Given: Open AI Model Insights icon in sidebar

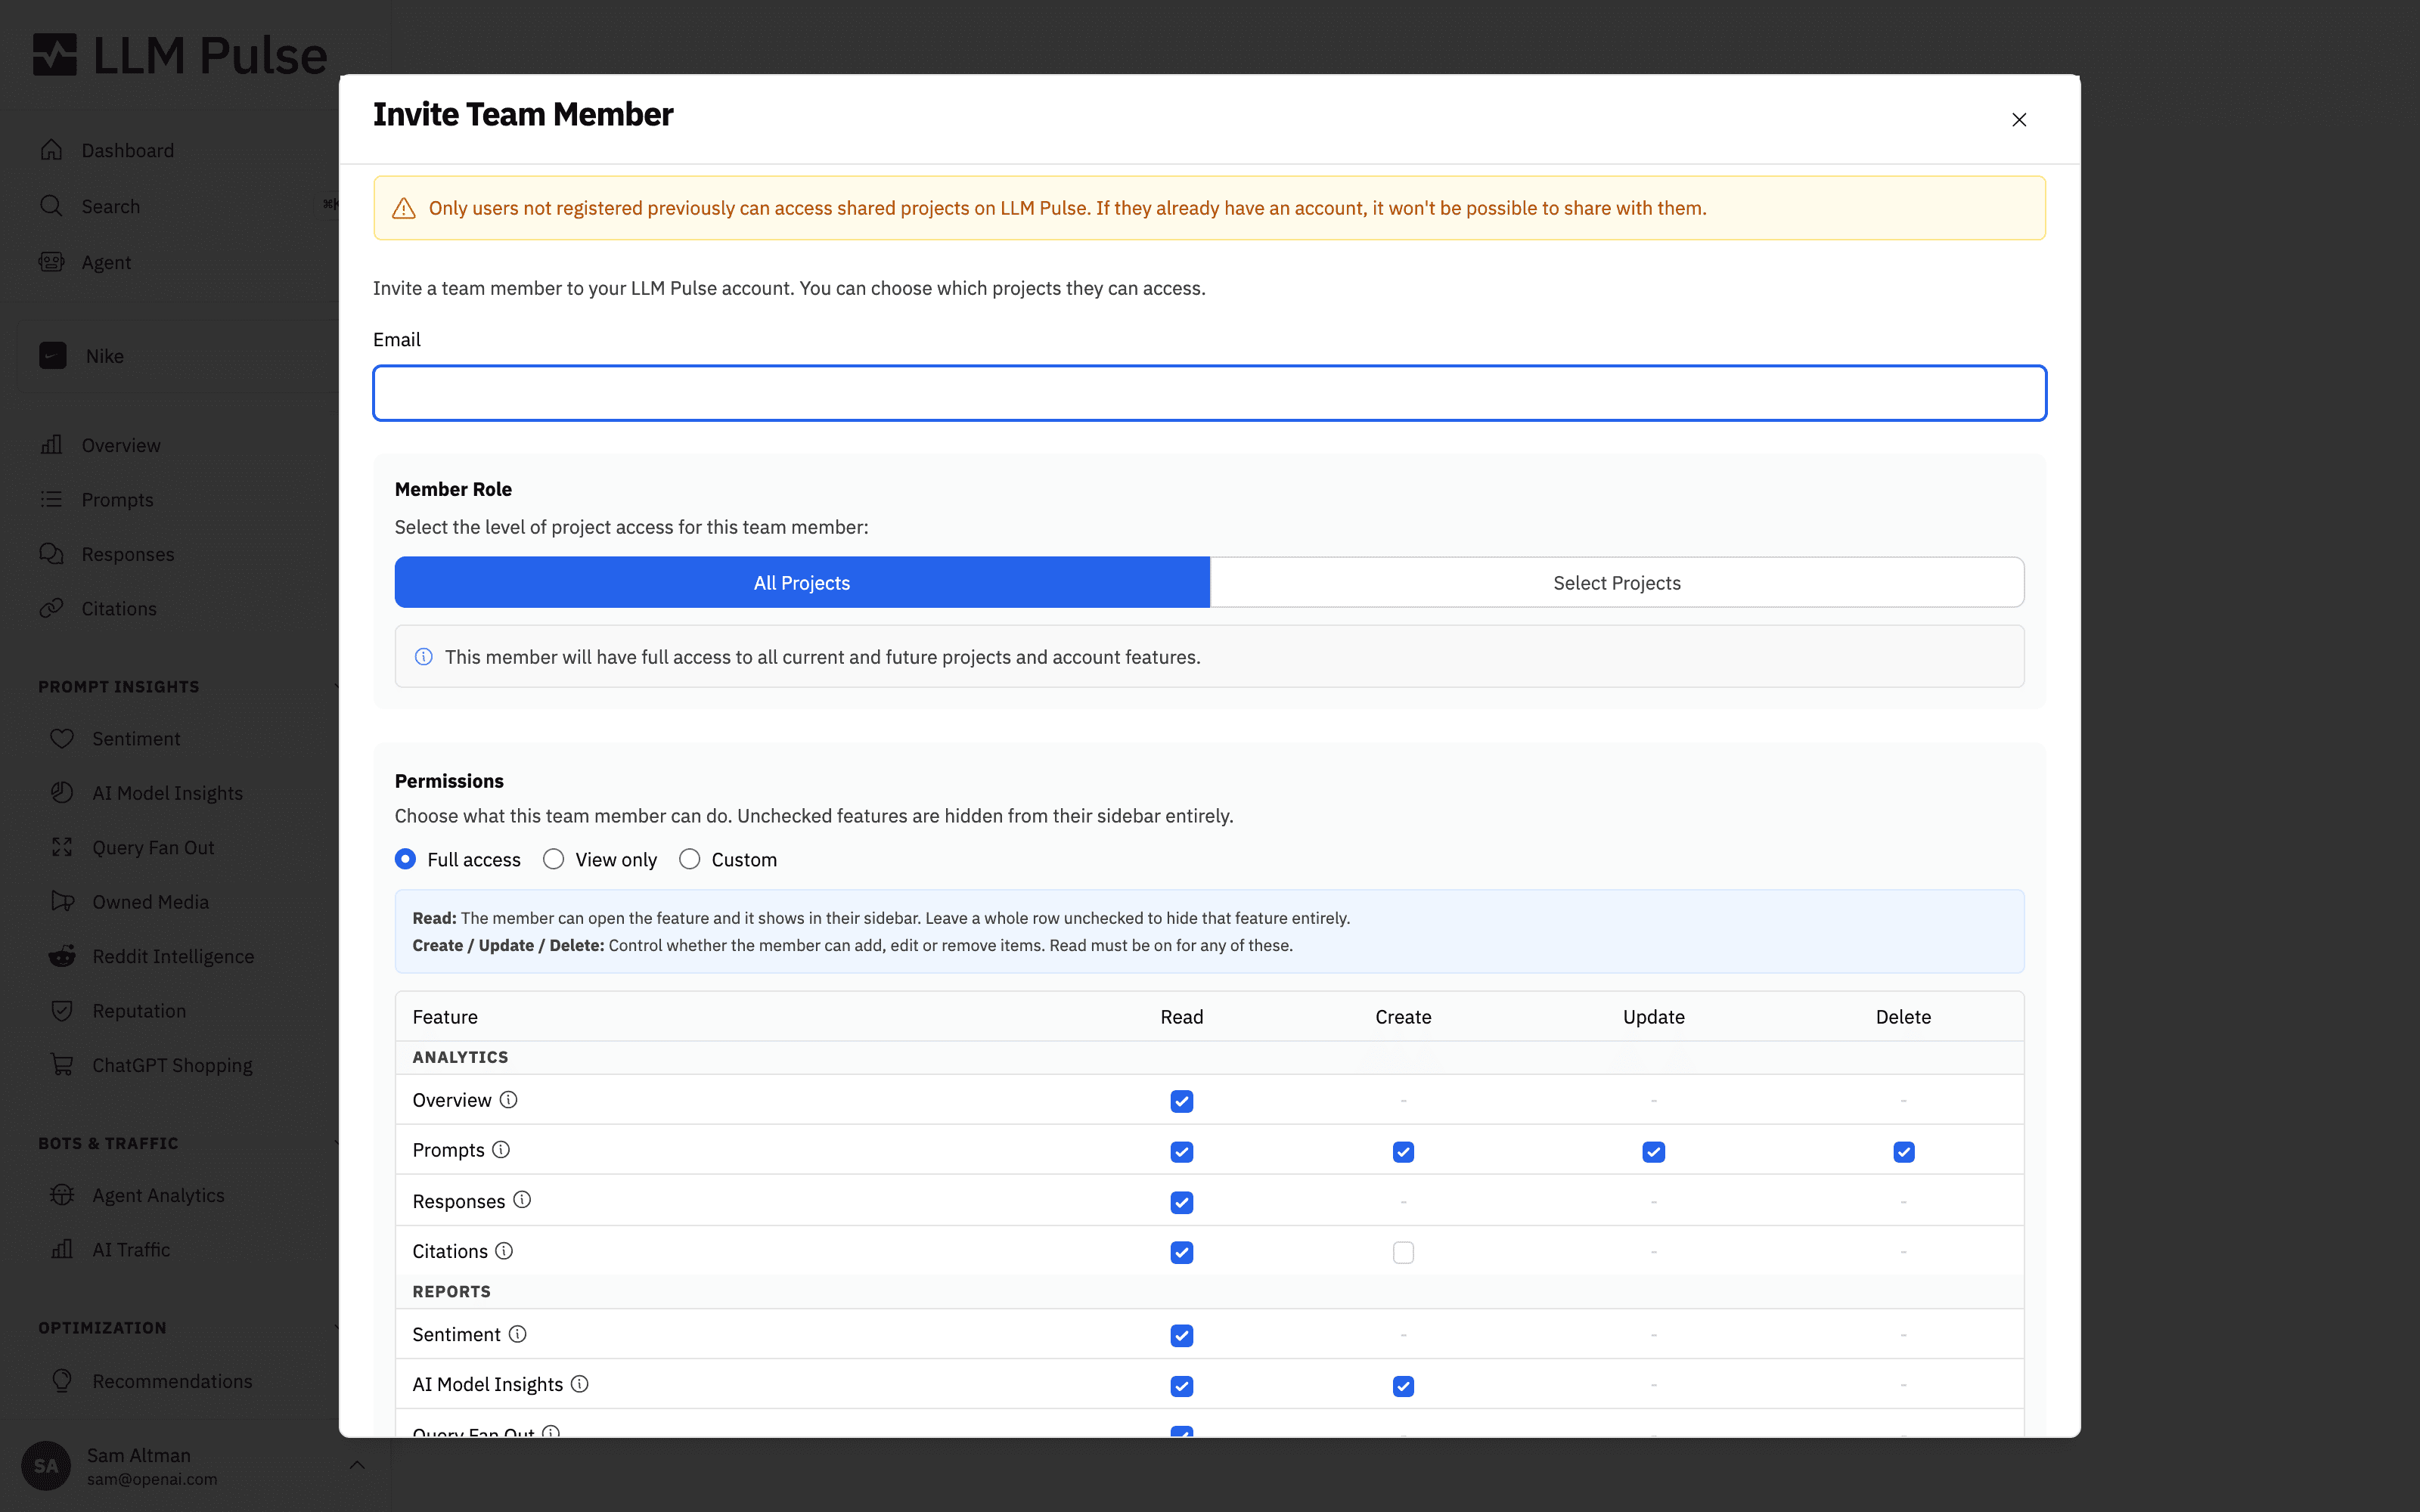Looking at the screenshot, I should [62, 793].
